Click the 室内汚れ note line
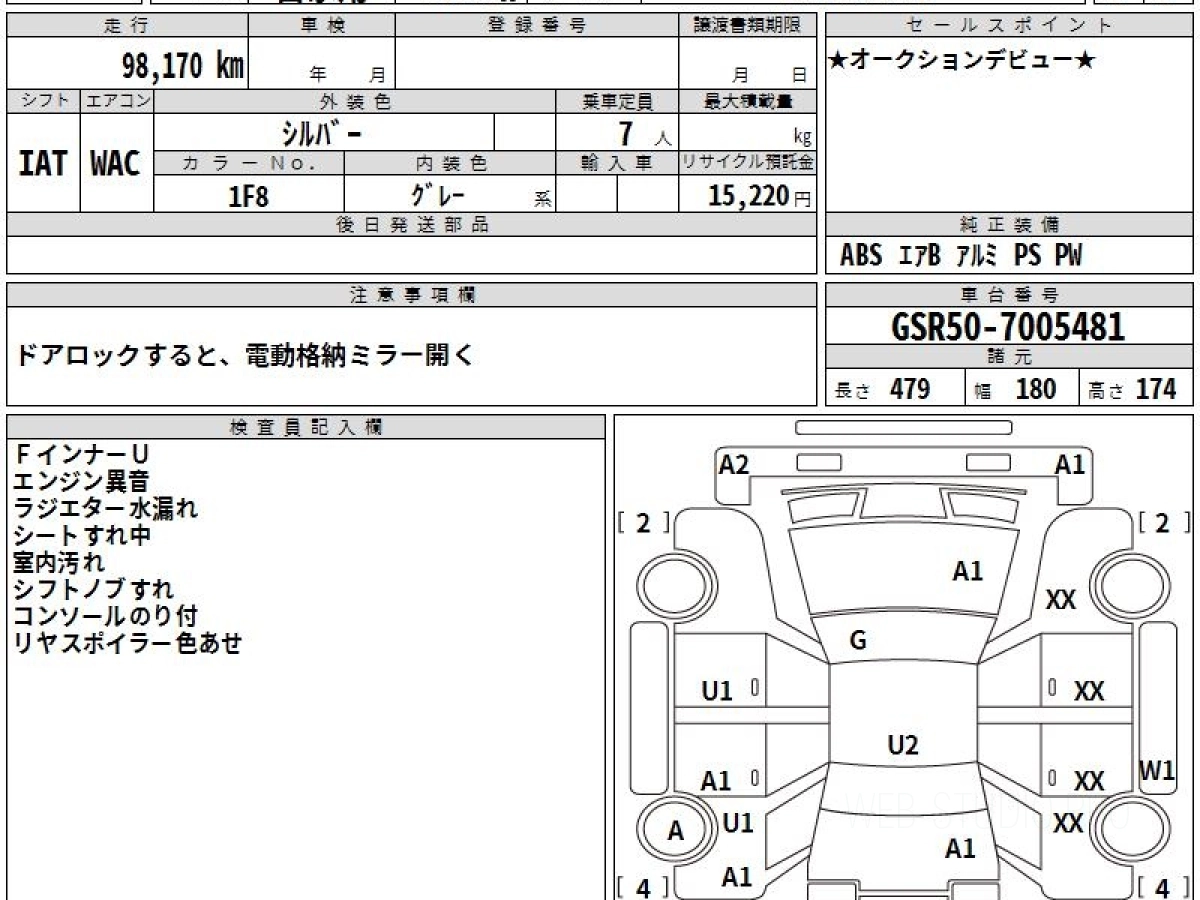This screenshot has width=1200, height=900. point(59,562)
